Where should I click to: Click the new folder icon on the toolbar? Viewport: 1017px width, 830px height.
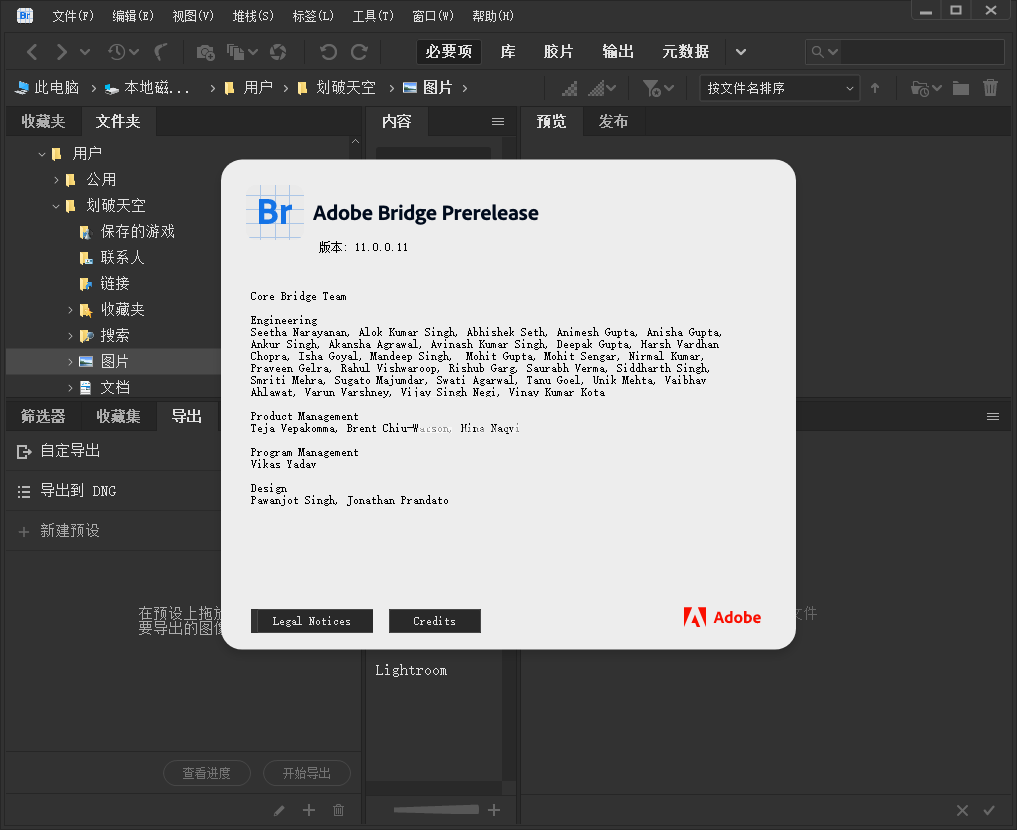coord(960,88)
